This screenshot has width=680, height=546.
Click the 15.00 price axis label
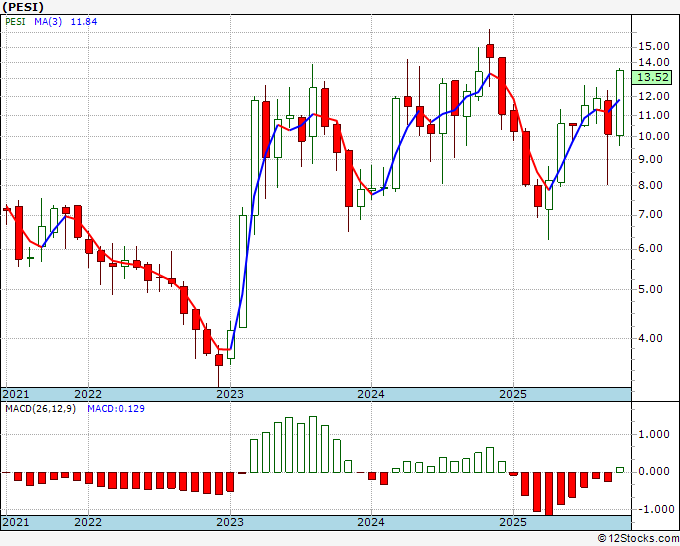[x=653, y=46]
